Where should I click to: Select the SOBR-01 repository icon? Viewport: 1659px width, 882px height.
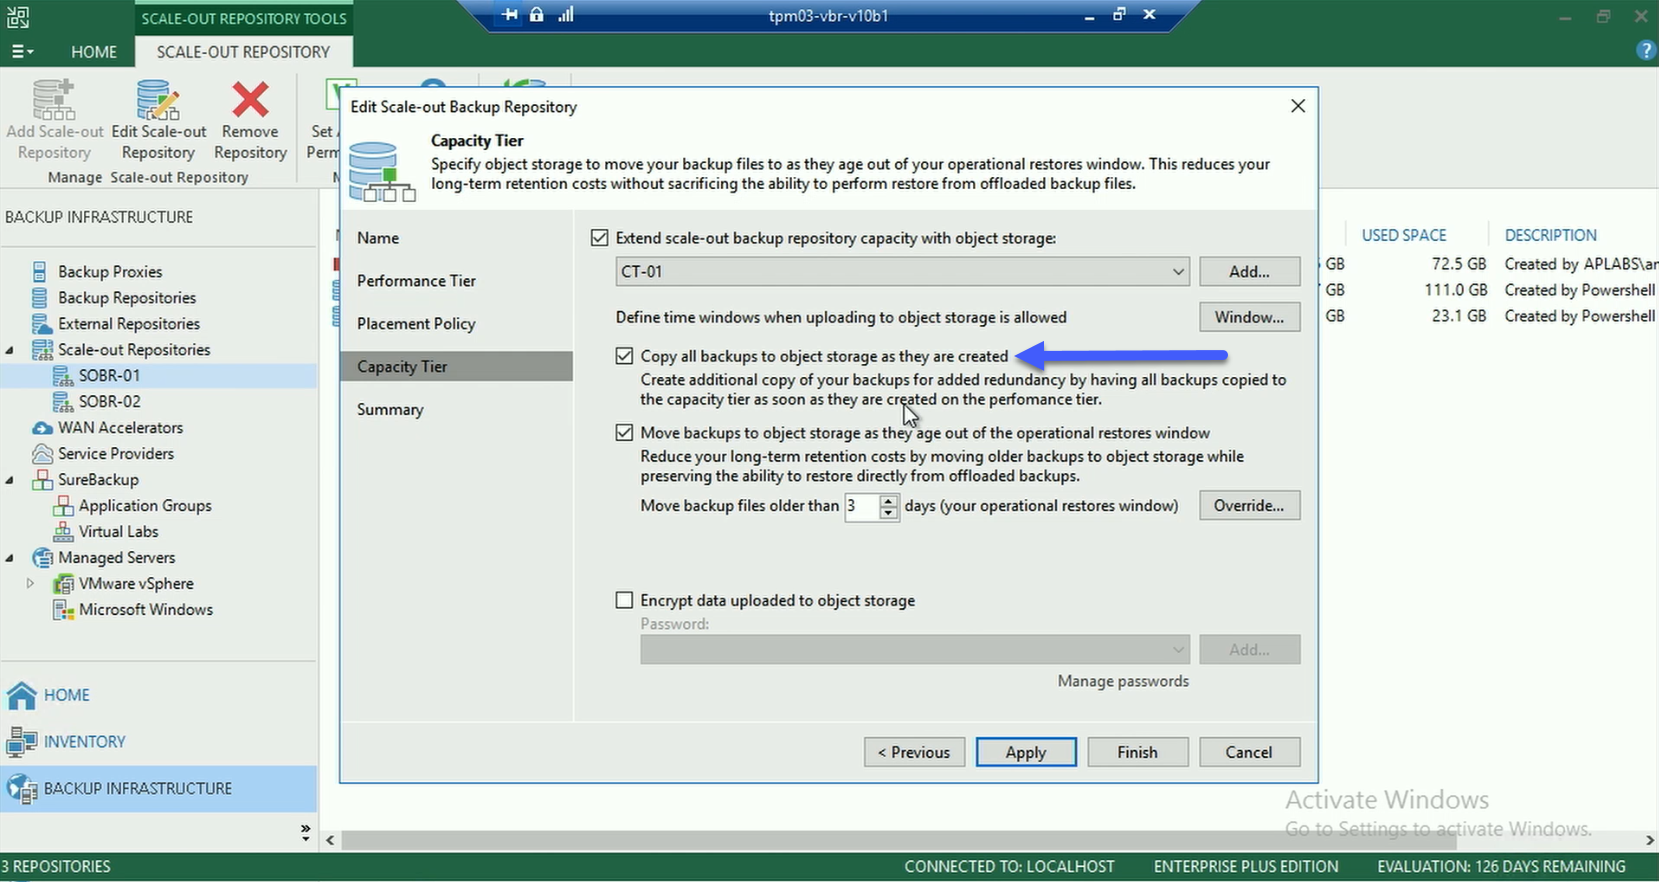[62, 376]
